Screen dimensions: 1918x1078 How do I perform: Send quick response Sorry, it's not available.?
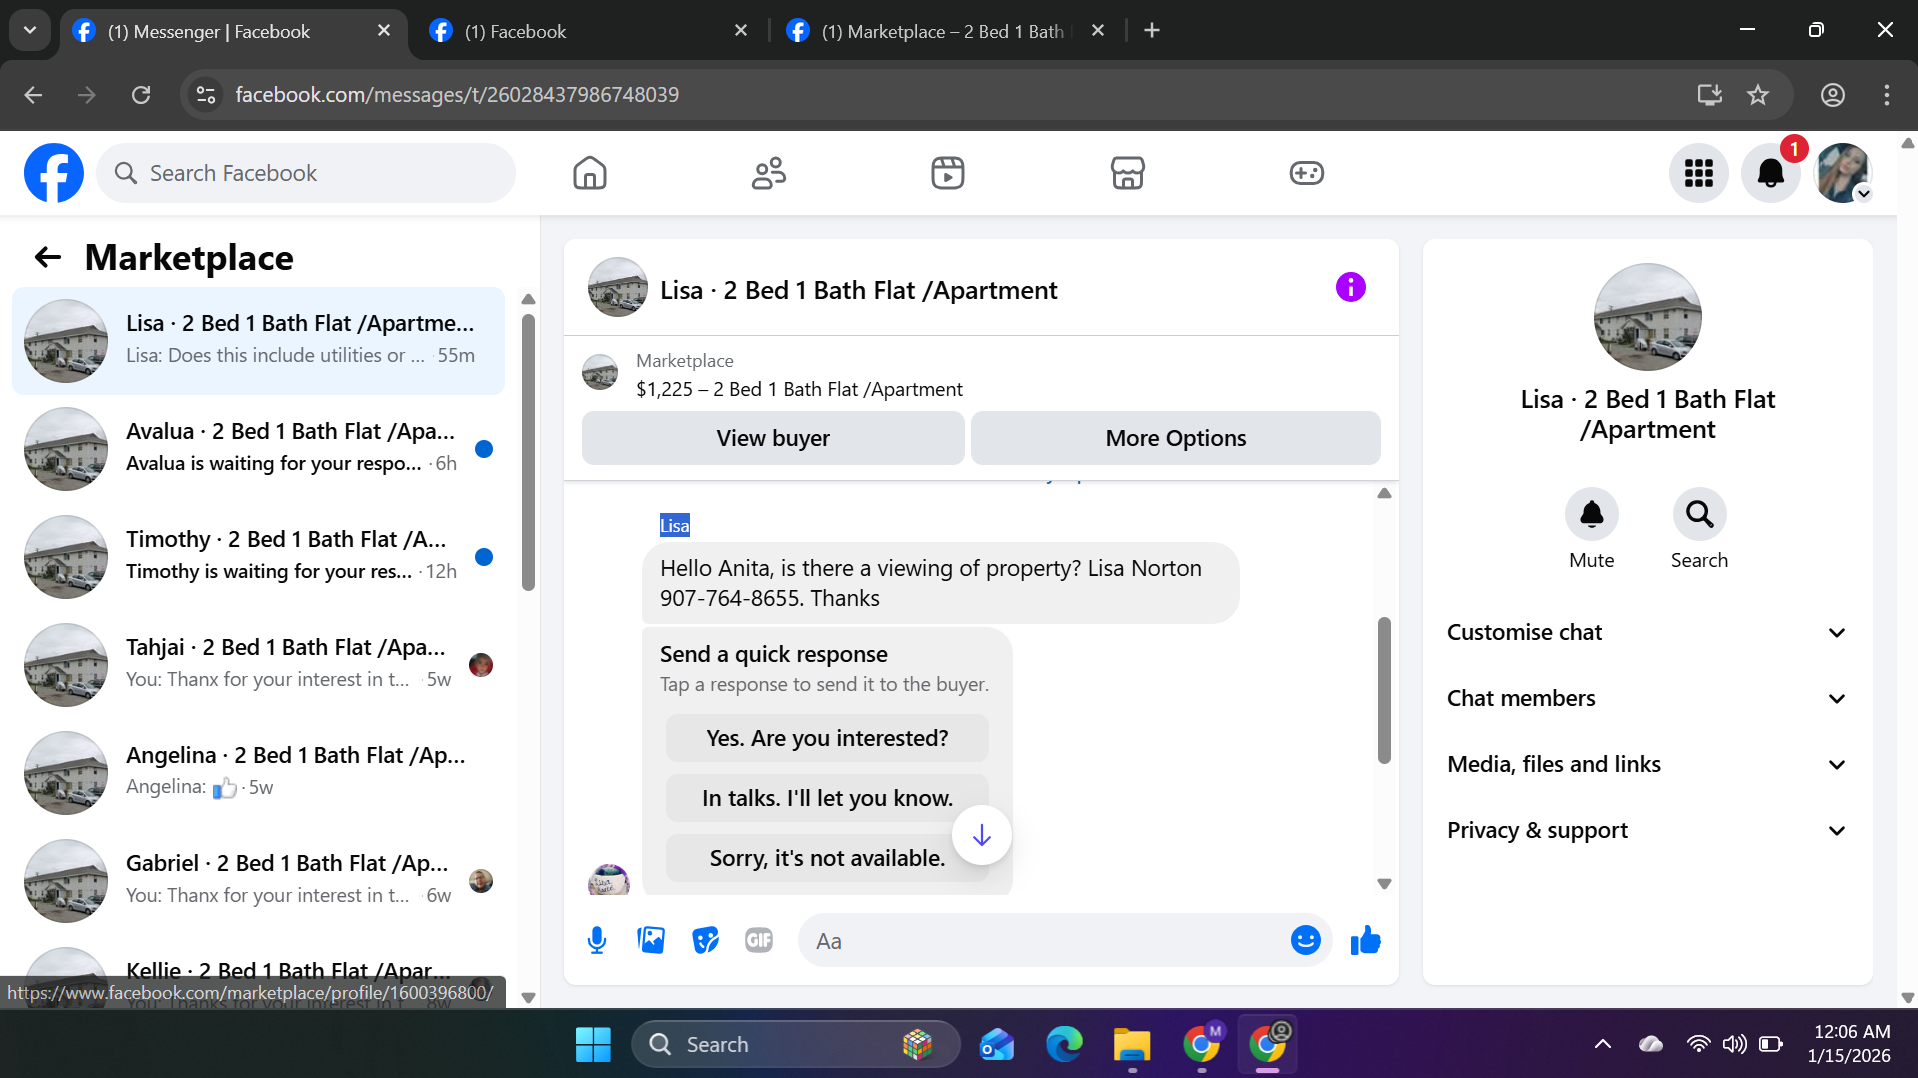[x=827, y=858]
